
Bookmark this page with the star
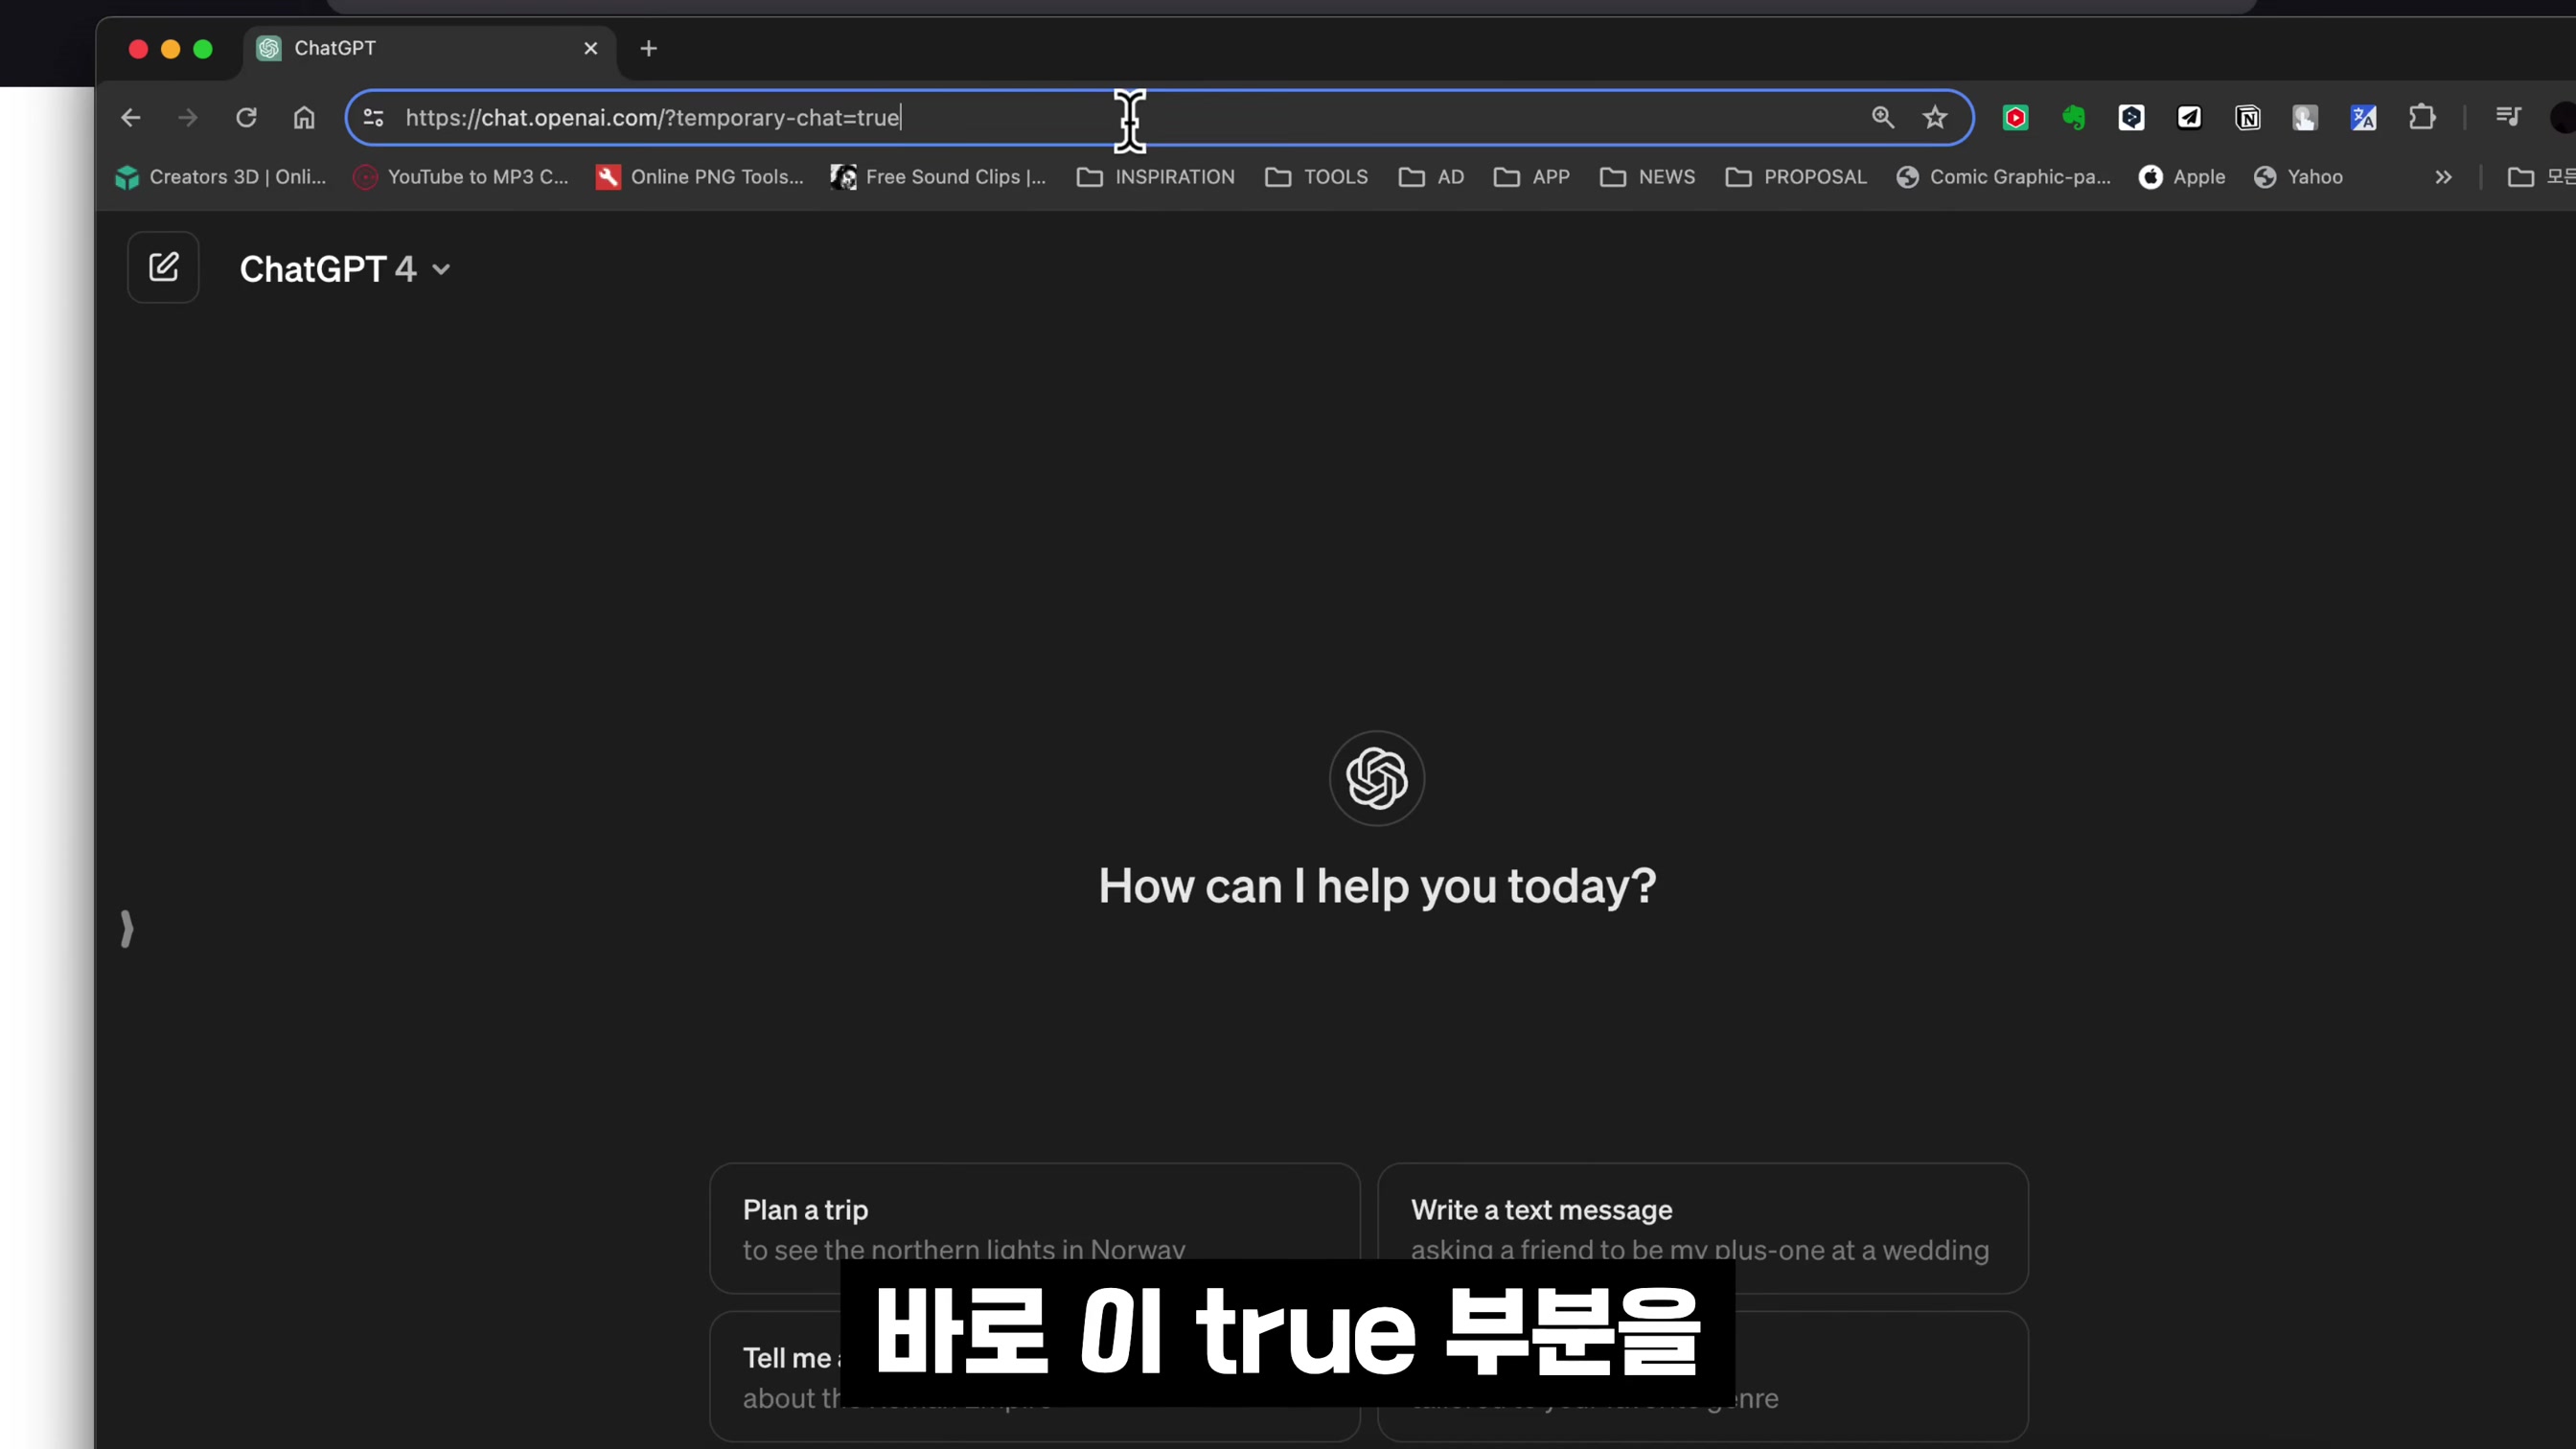[1935, 118]
